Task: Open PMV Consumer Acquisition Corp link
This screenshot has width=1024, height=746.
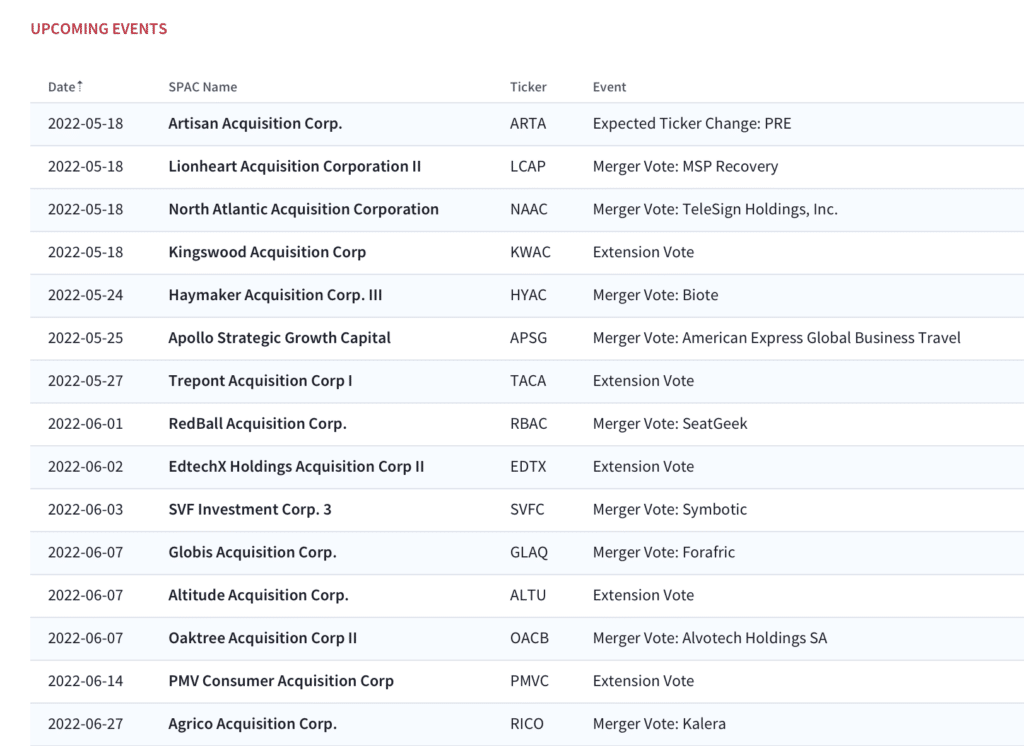Action: pos(281,681)
